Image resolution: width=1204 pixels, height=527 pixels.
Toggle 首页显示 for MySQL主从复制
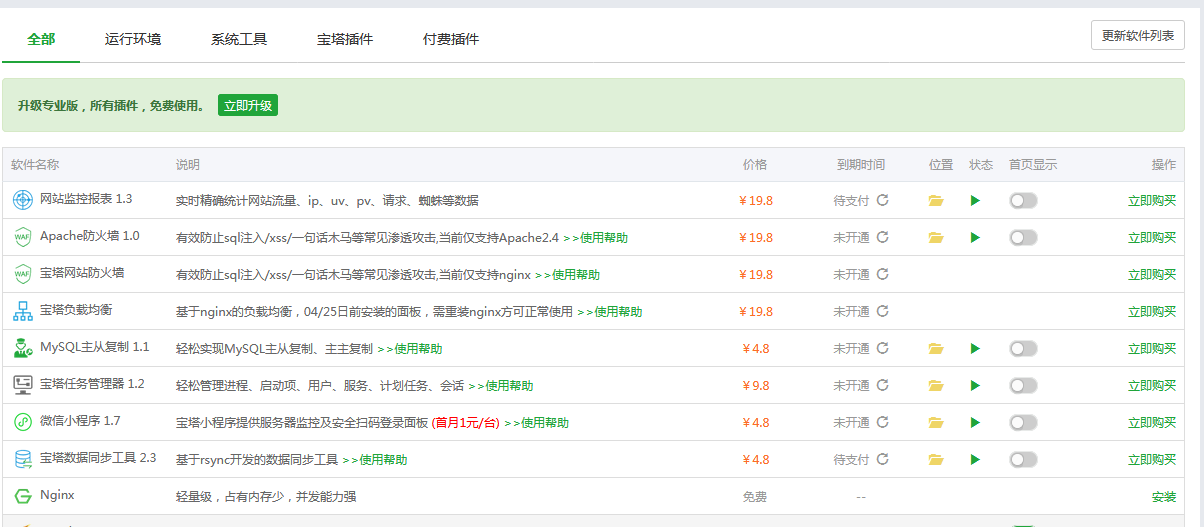1023,348
